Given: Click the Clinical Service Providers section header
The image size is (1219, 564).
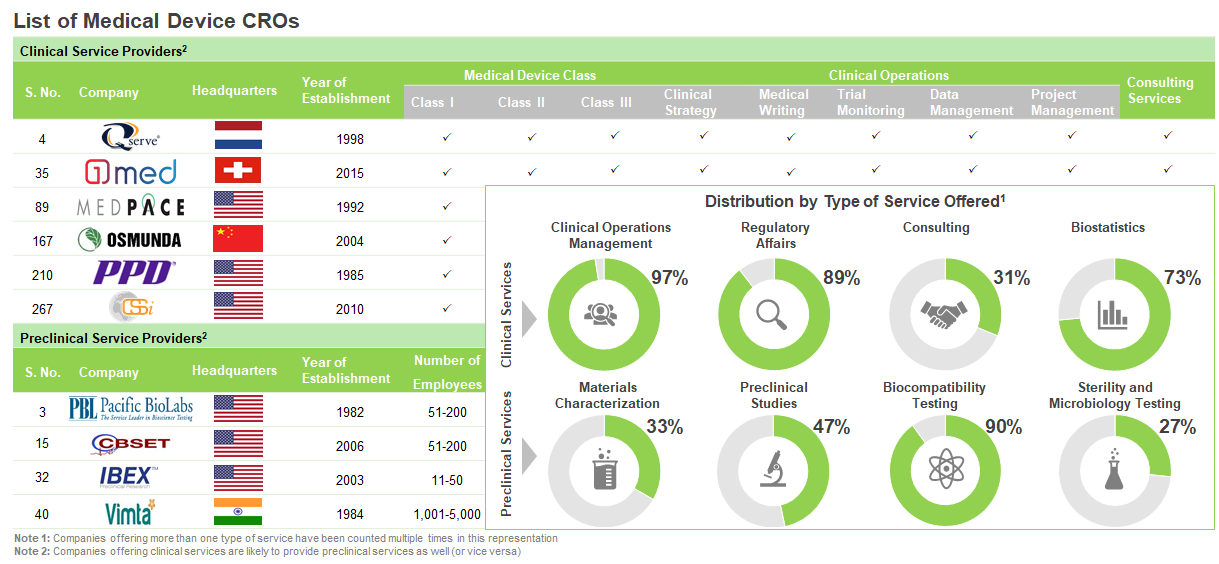Looking at the screenshot, I should pos(614,50).
